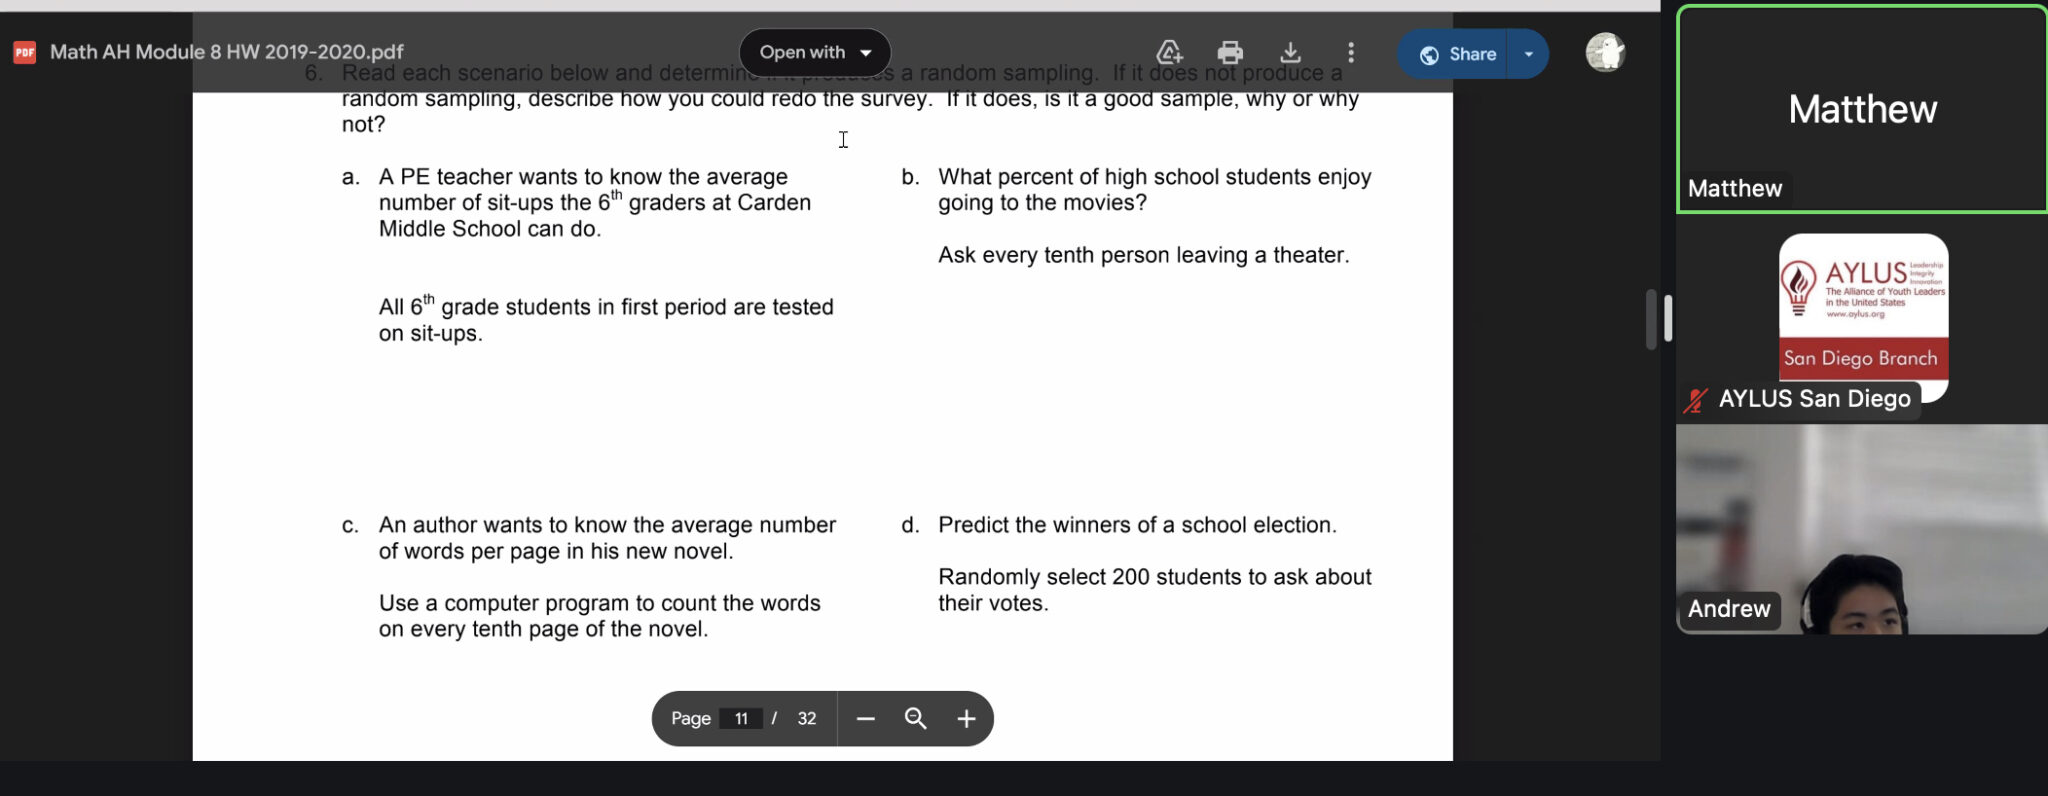Click the line 'A PE teacher wants to know the average'
The width and height of the screenshot is (2048, 796).
coord(583,177)
